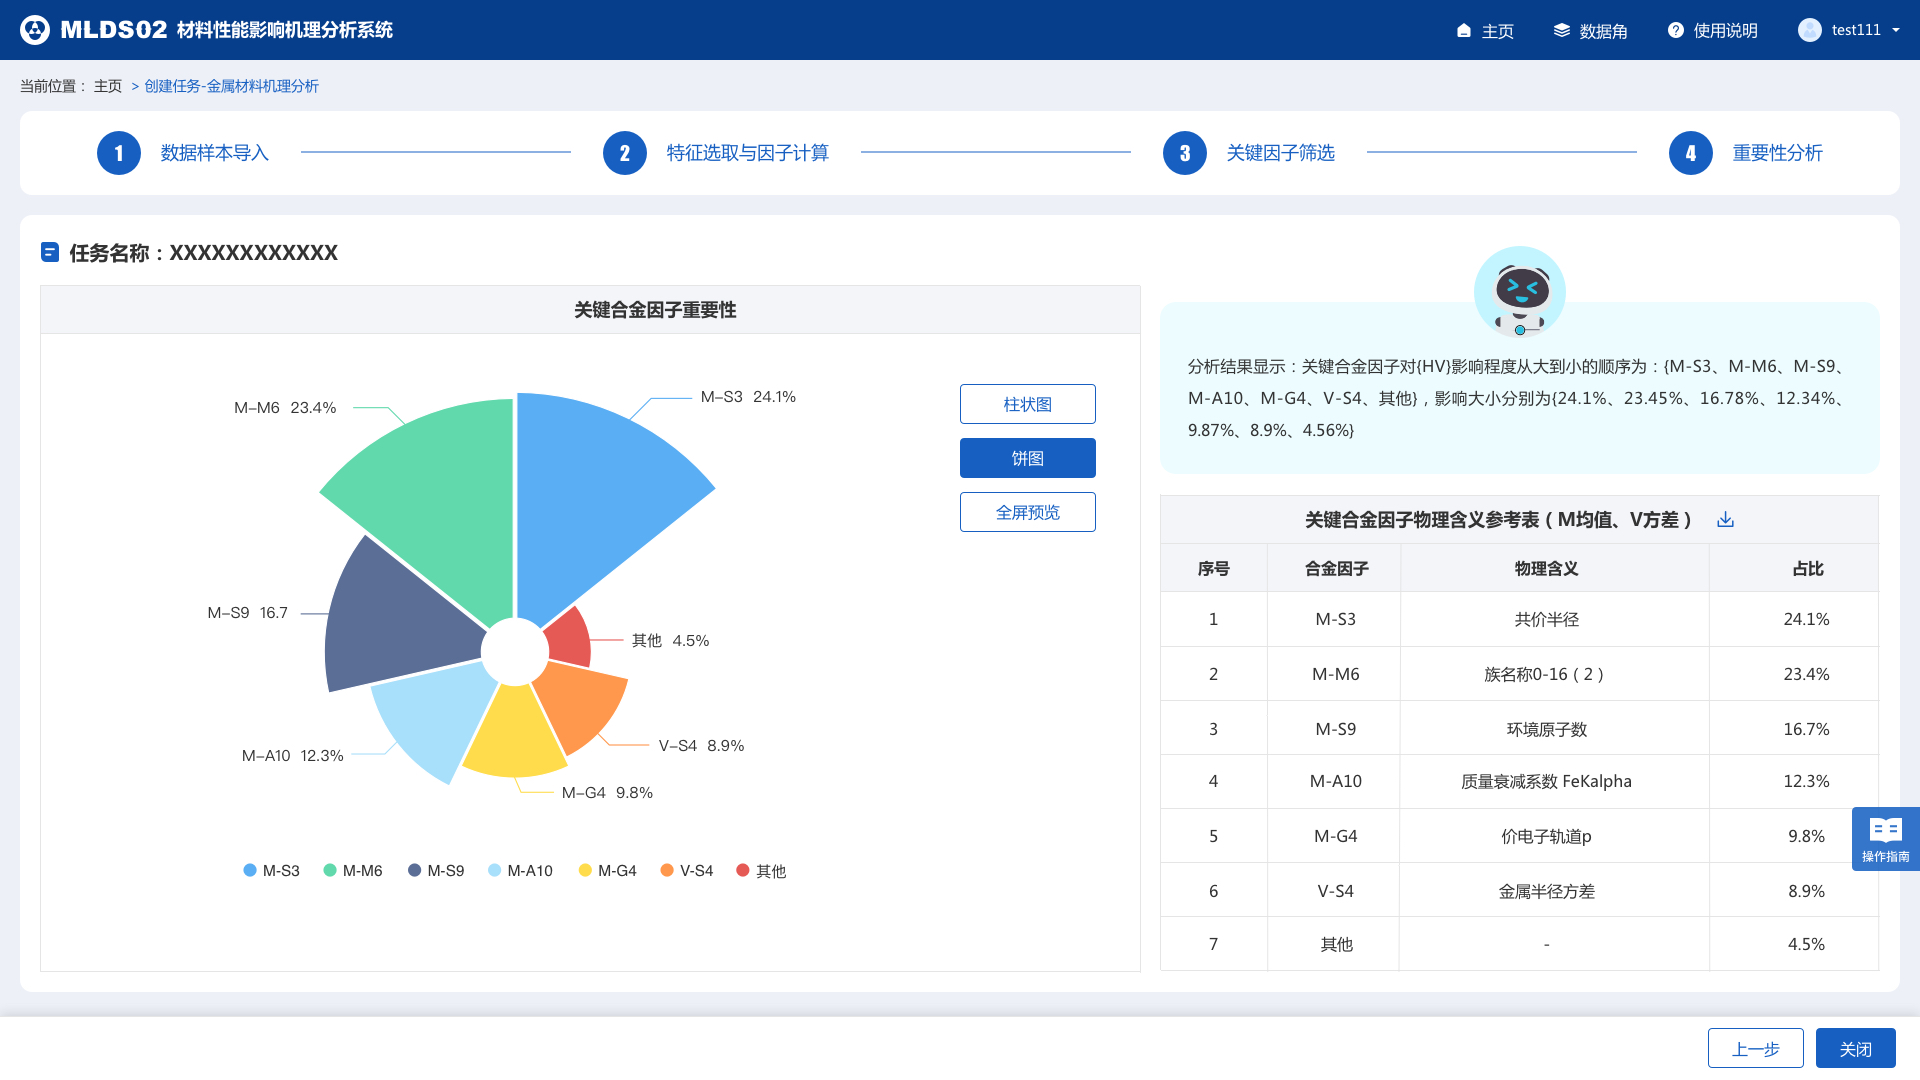Open the 数据角 stack icon
Screen dimensions: 1920x1080
1561,31
